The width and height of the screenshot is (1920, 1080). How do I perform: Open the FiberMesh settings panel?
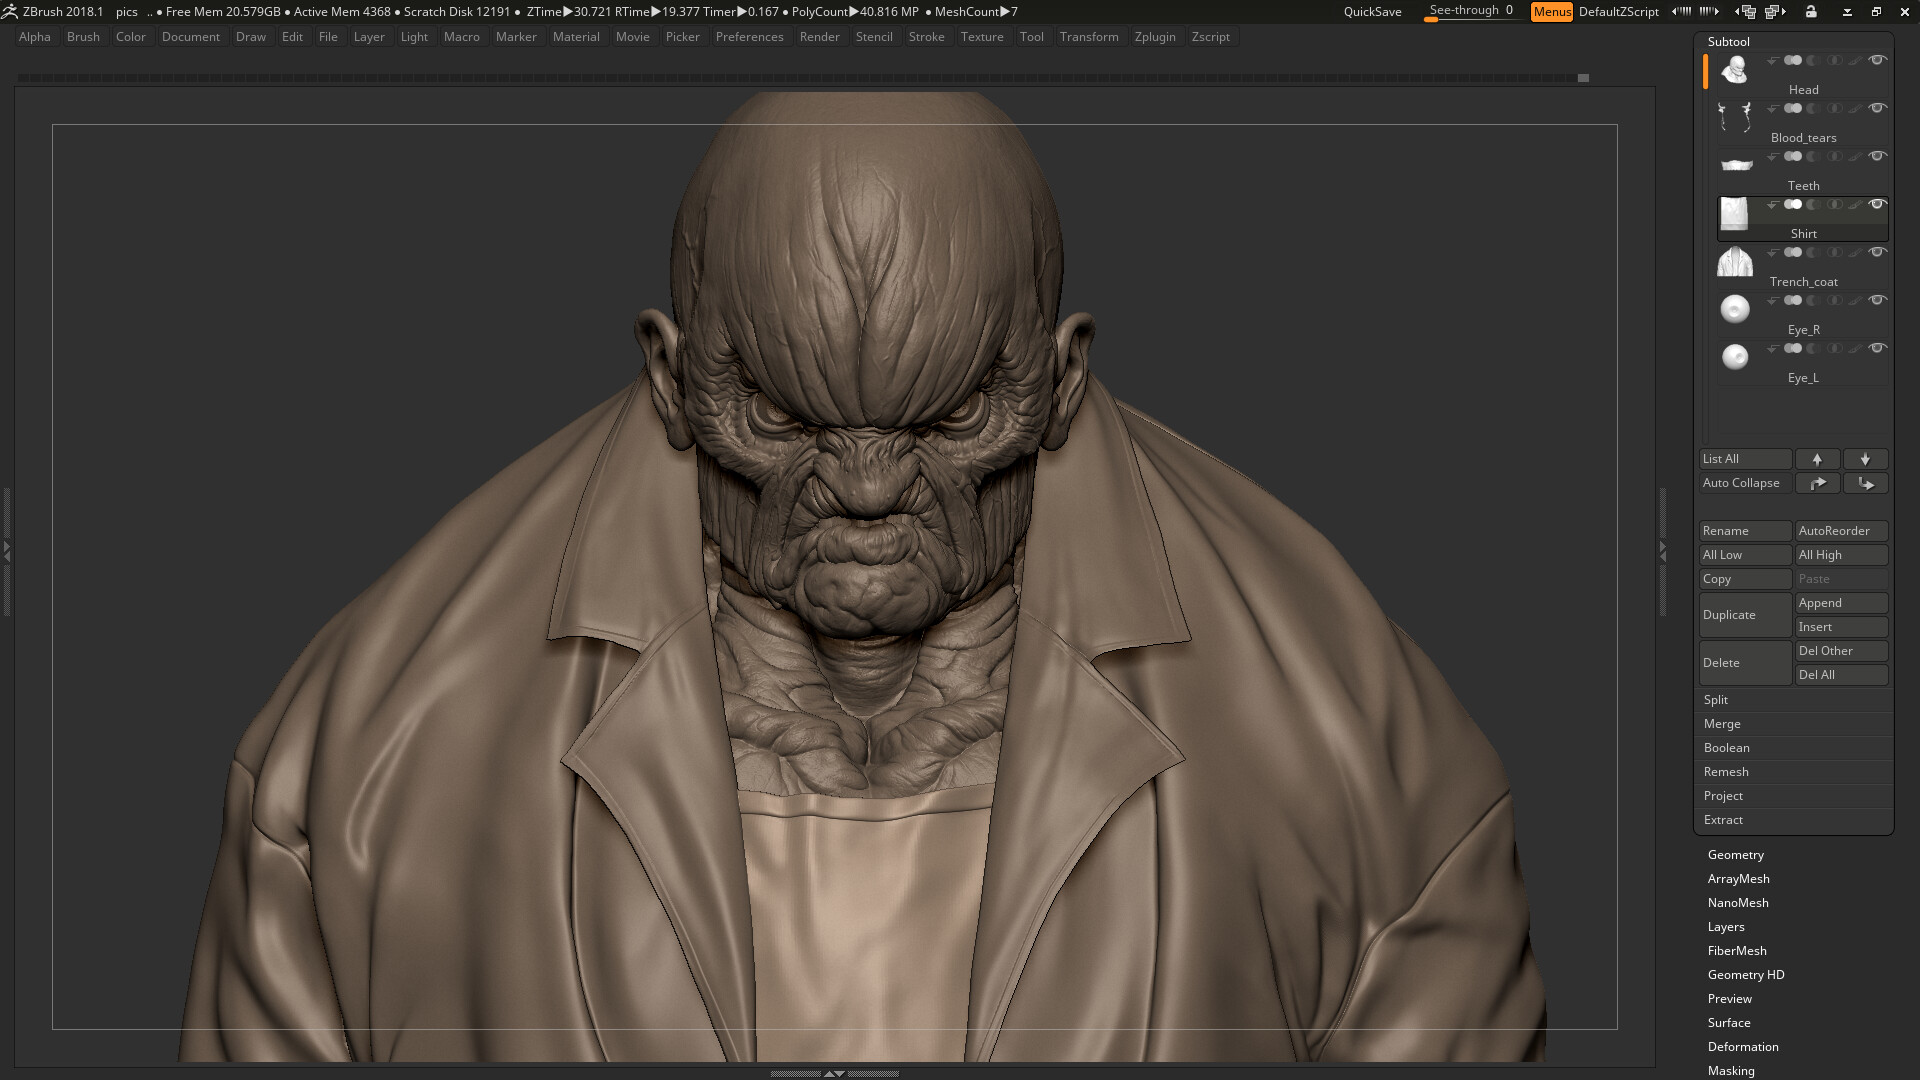[1737, 949]
